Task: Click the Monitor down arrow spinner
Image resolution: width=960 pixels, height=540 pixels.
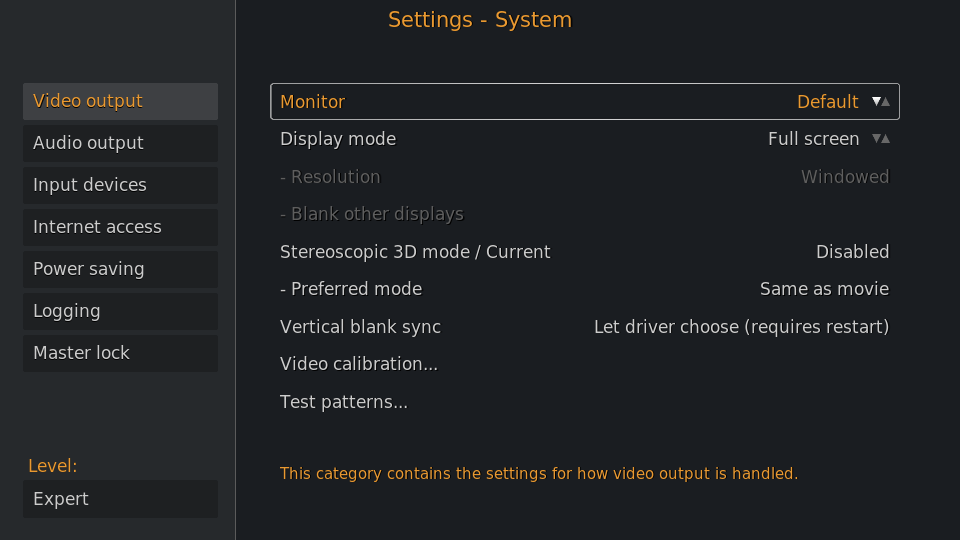Action: click(x=876, y=102)
